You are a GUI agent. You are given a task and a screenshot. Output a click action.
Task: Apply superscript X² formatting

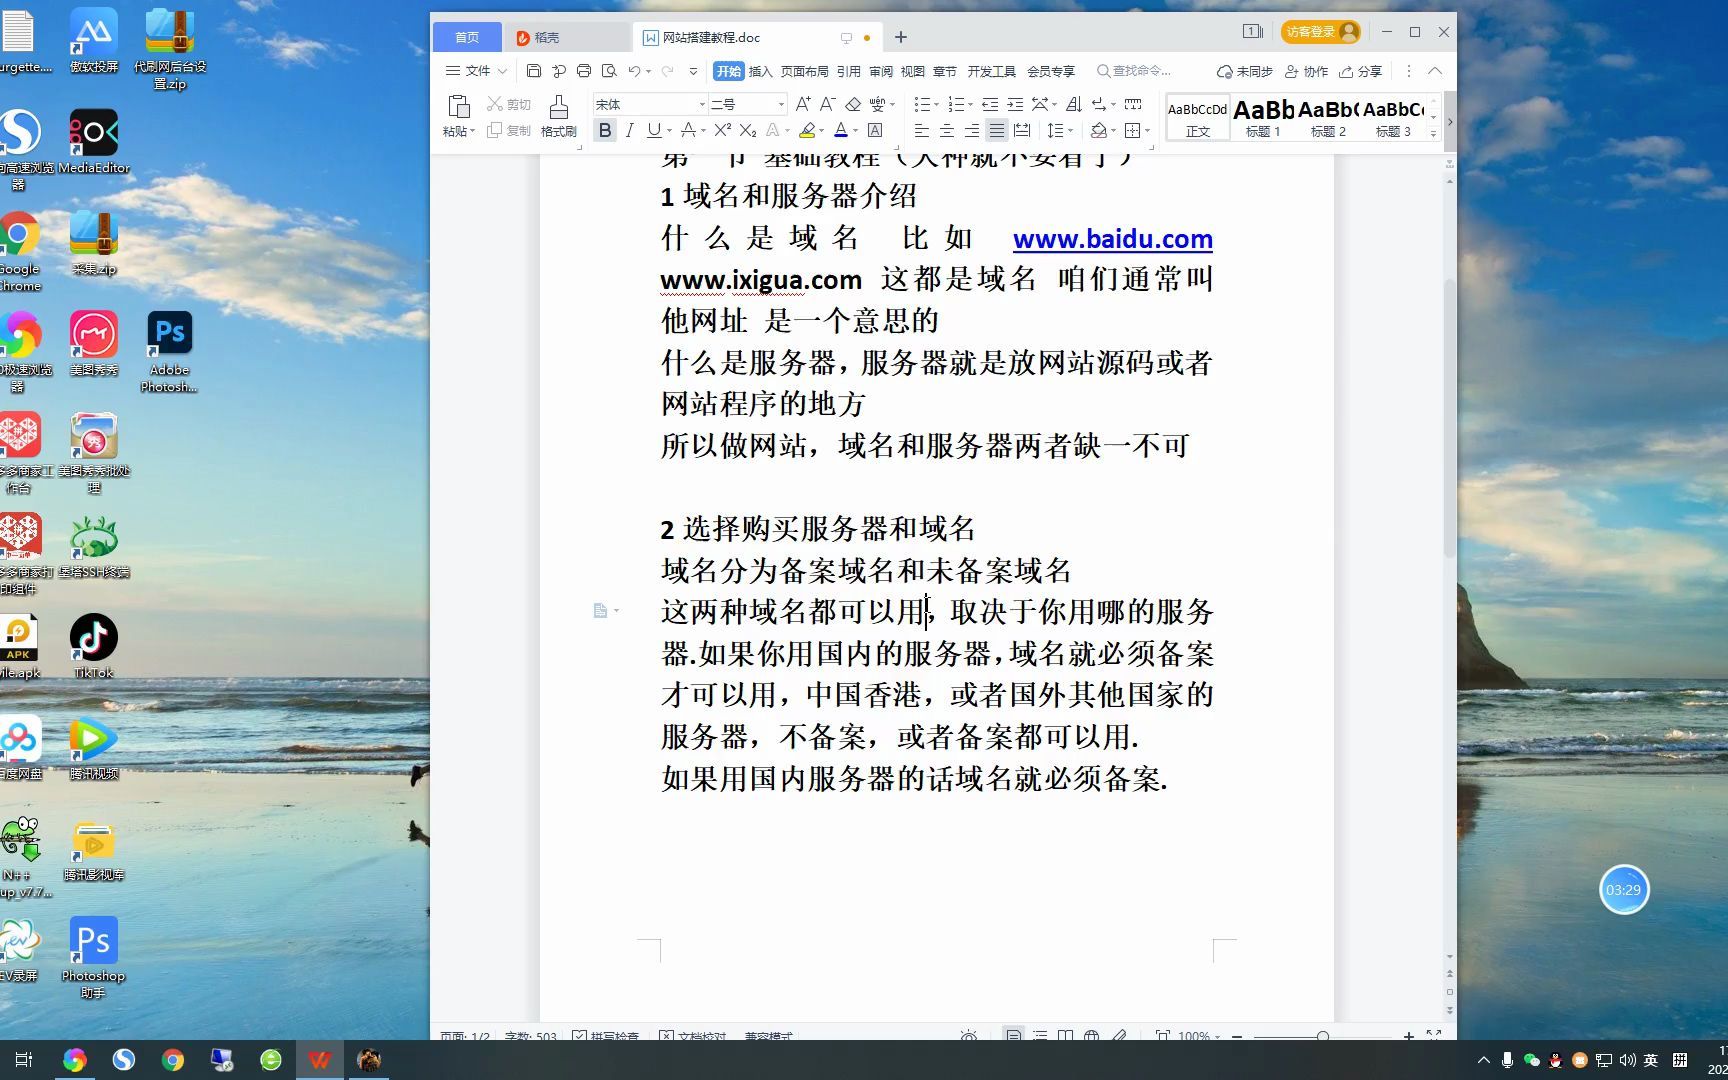[x=723, y=130]
